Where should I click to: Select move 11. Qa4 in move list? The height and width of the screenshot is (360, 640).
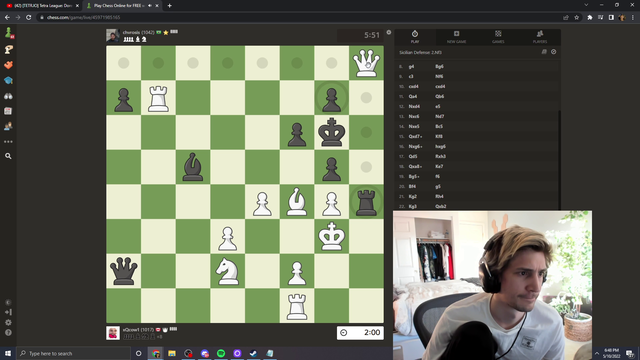(x=413, y=96)
